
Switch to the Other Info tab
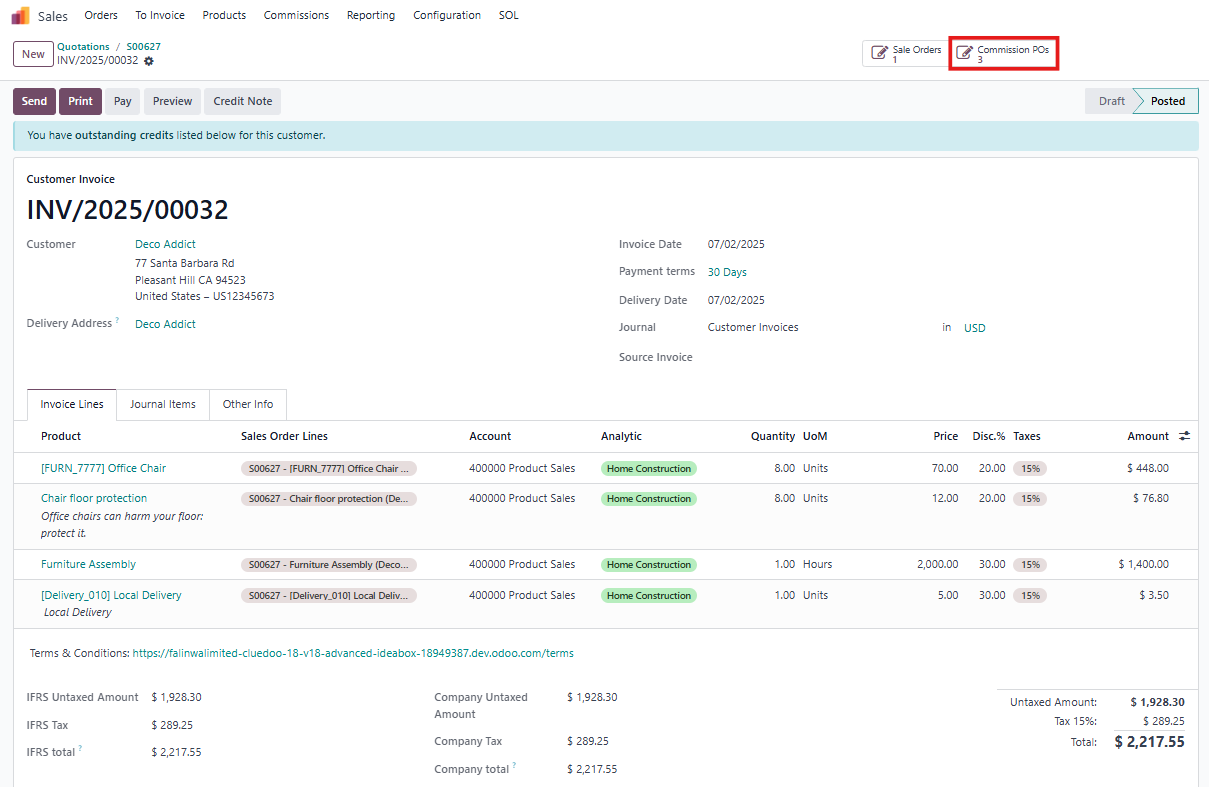pyautogui.click(x=248, y=404)
